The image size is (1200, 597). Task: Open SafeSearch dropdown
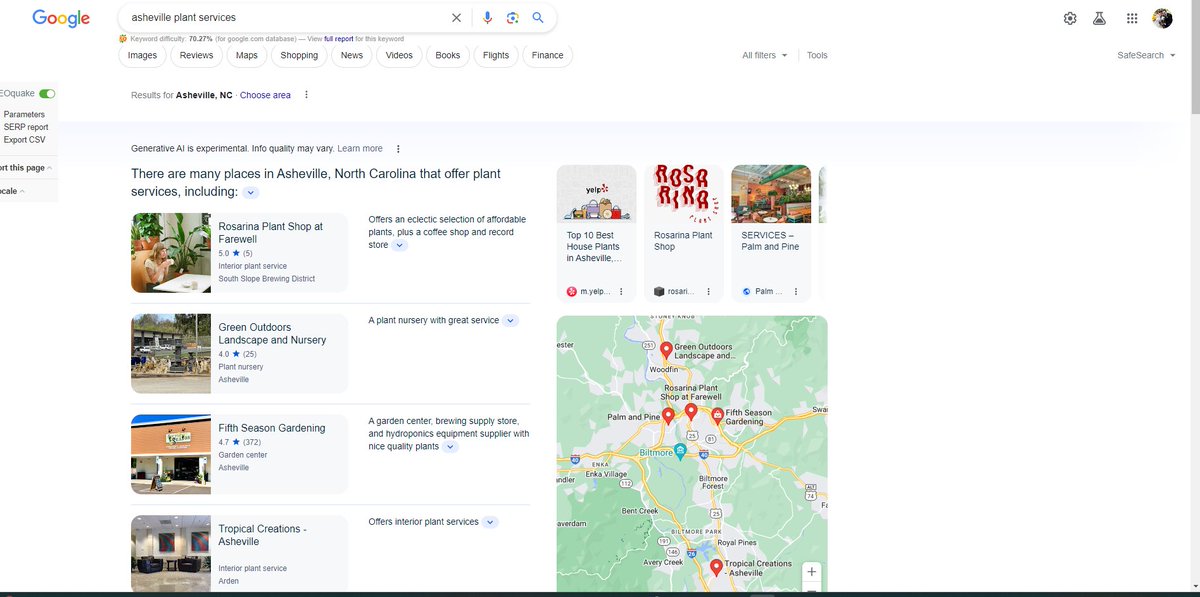[1146, 56]
